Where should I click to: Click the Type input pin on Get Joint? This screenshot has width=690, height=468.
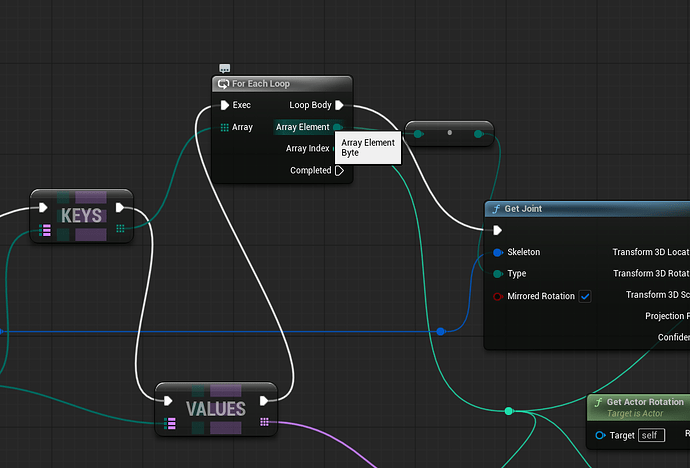point(498,274)
